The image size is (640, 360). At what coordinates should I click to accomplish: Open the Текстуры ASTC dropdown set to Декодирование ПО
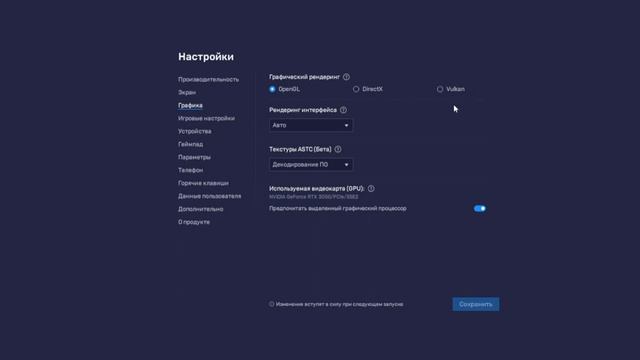point(311,164)
